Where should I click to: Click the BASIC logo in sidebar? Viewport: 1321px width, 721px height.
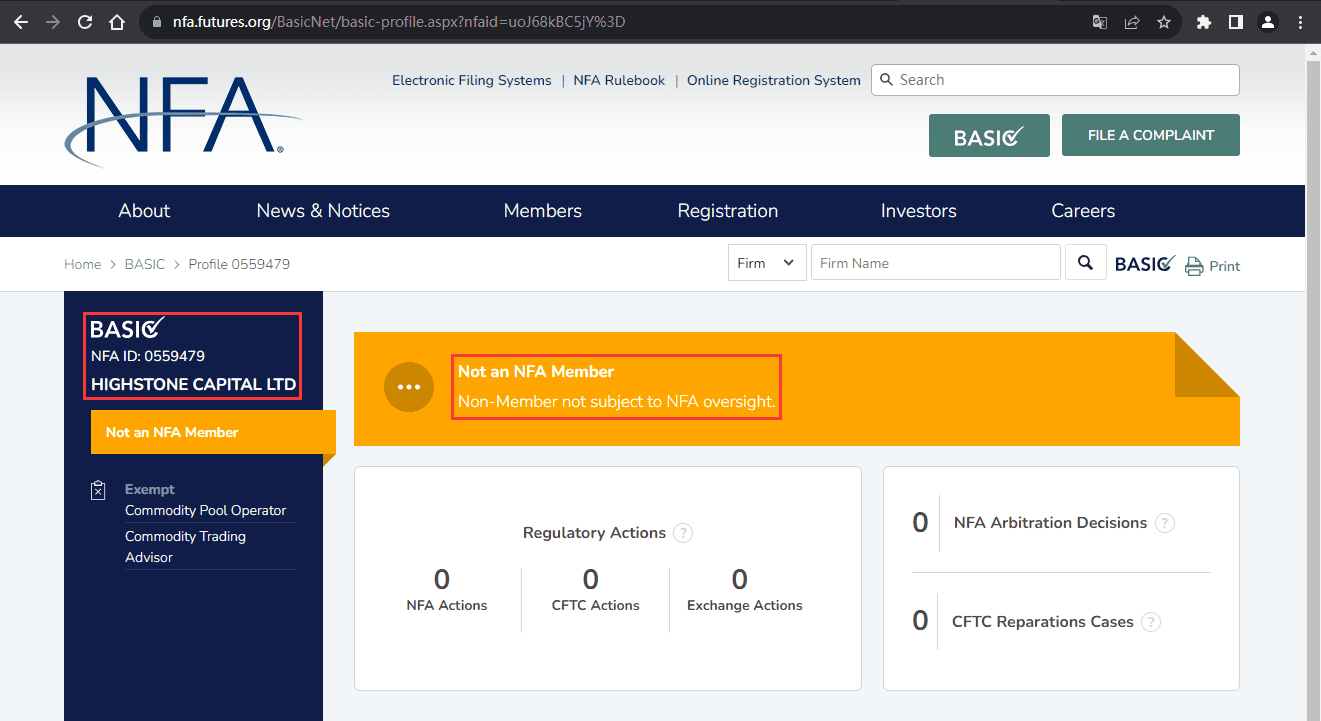[x=128, y=328]
